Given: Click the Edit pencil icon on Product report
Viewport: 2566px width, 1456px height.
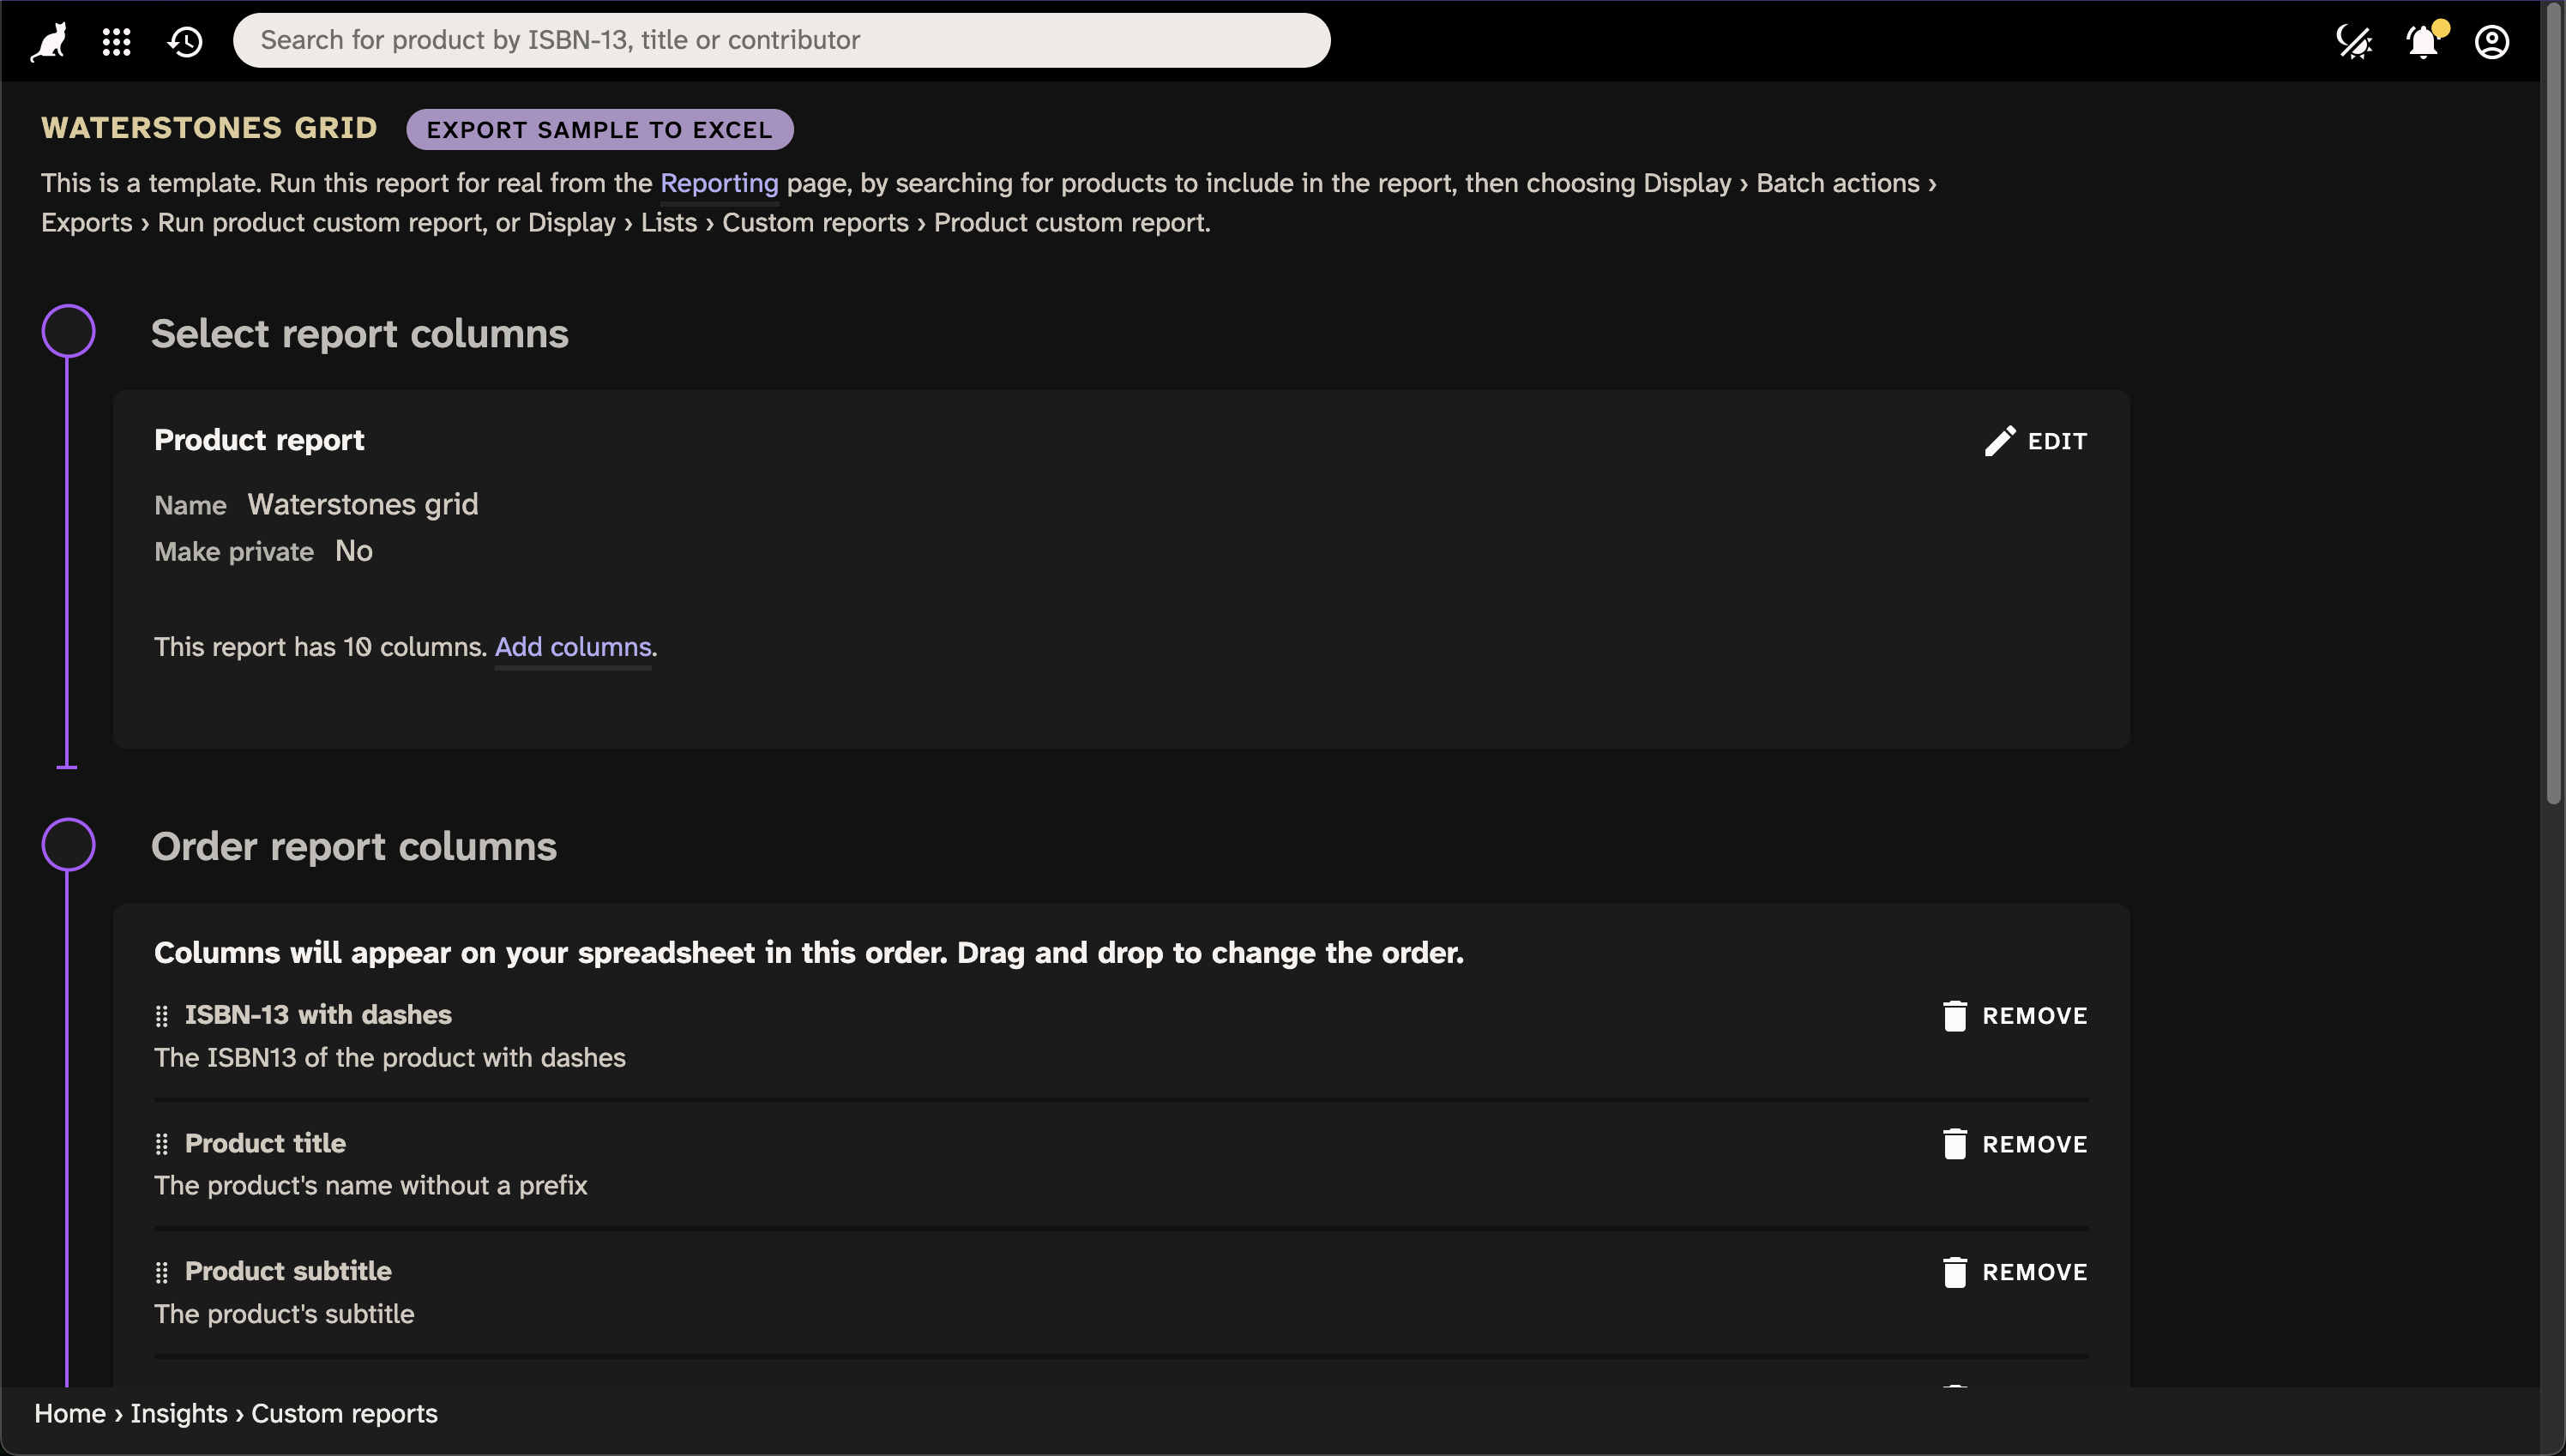Looking at the screenshot, I should [2001, 440].
